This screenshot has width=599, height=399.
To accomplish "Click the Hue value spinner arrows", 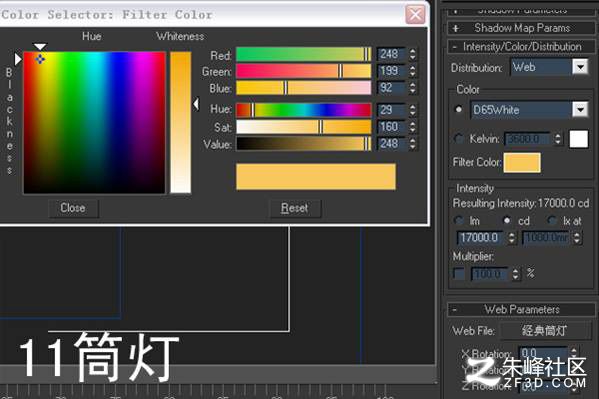I will (x=412, y=110).
